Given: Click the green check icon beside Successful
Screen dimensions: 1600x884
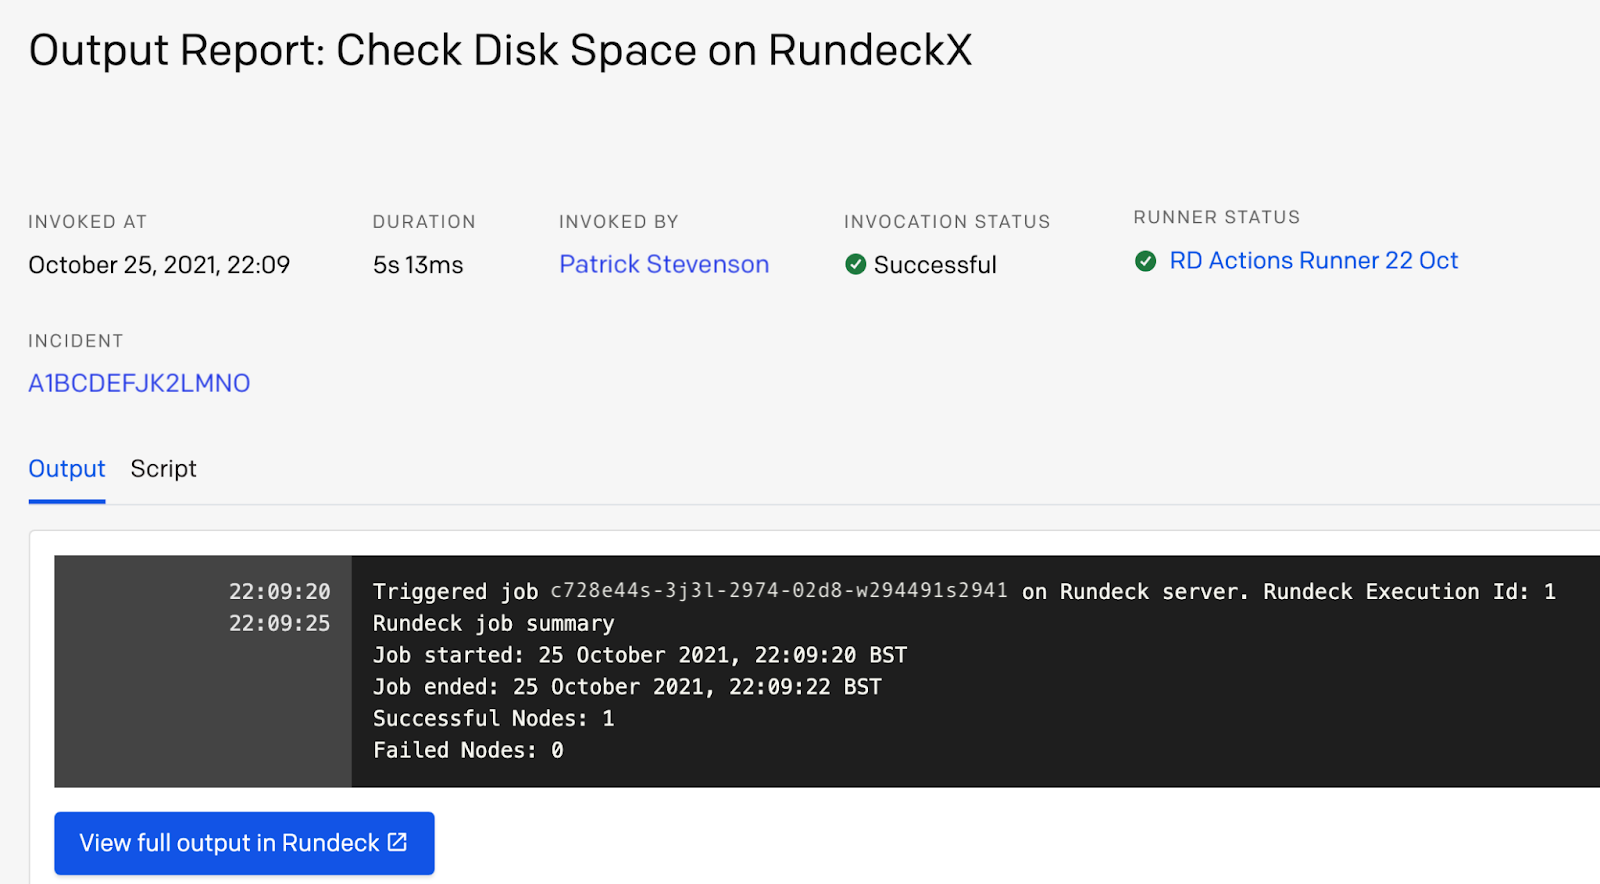Looking at the screenshot, I should tap(855, 264).
